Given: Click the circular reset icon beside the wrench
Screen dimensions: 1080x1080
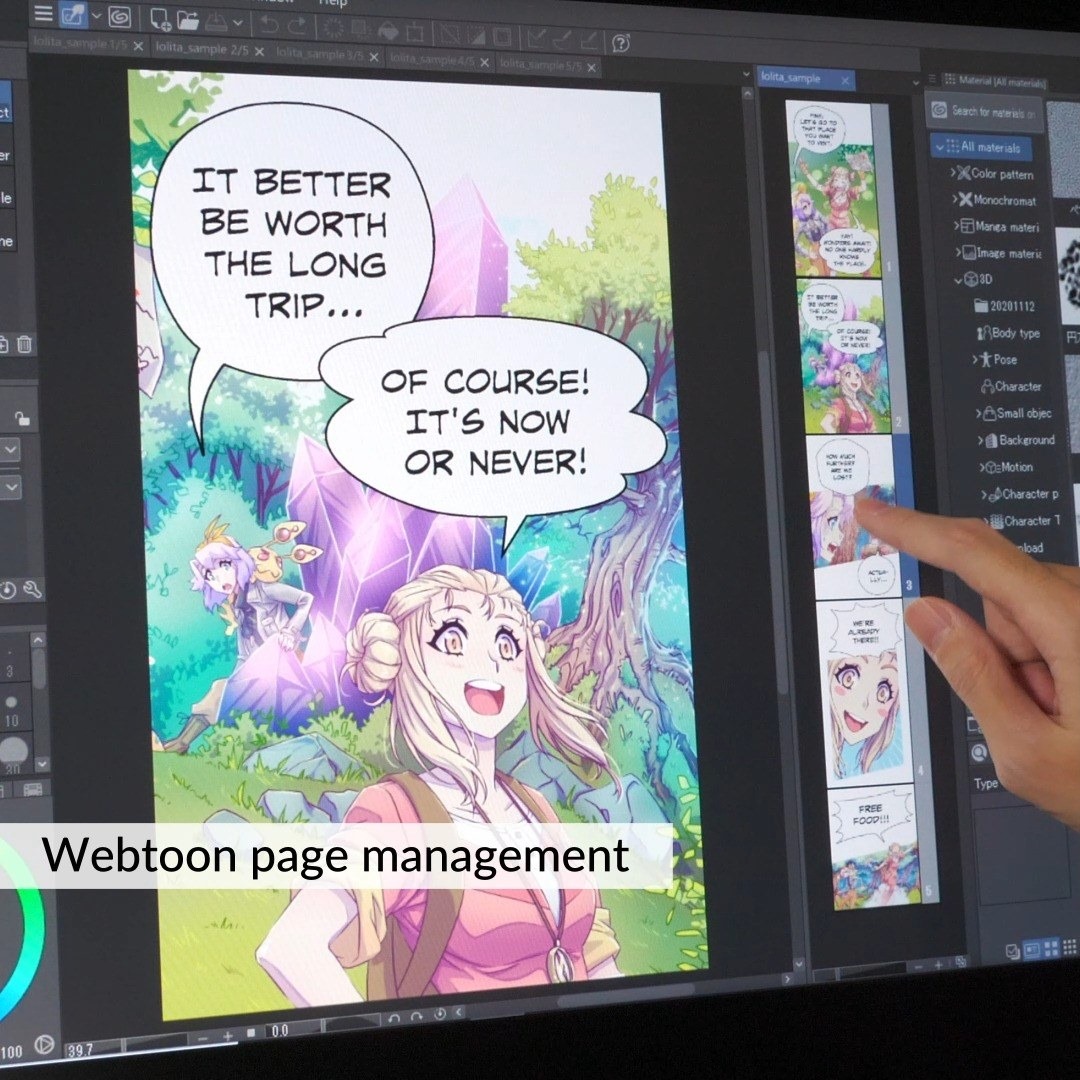Looking at the screenshot, I should [7, 591].
